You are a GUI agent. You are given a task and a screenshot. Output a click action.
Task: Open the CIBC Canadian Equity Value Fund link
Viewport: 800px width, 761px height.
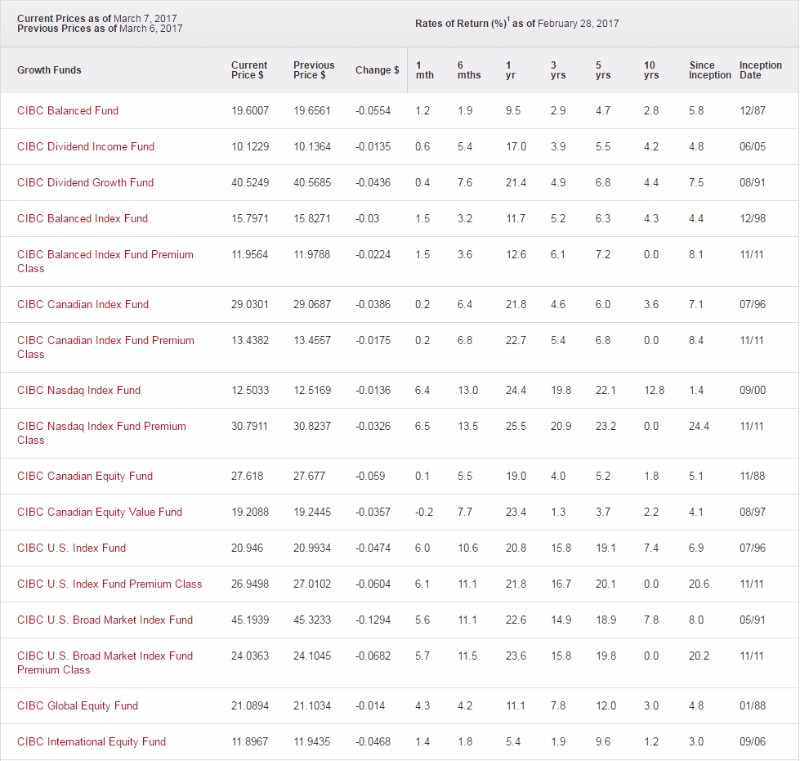(x=99, y=512)
